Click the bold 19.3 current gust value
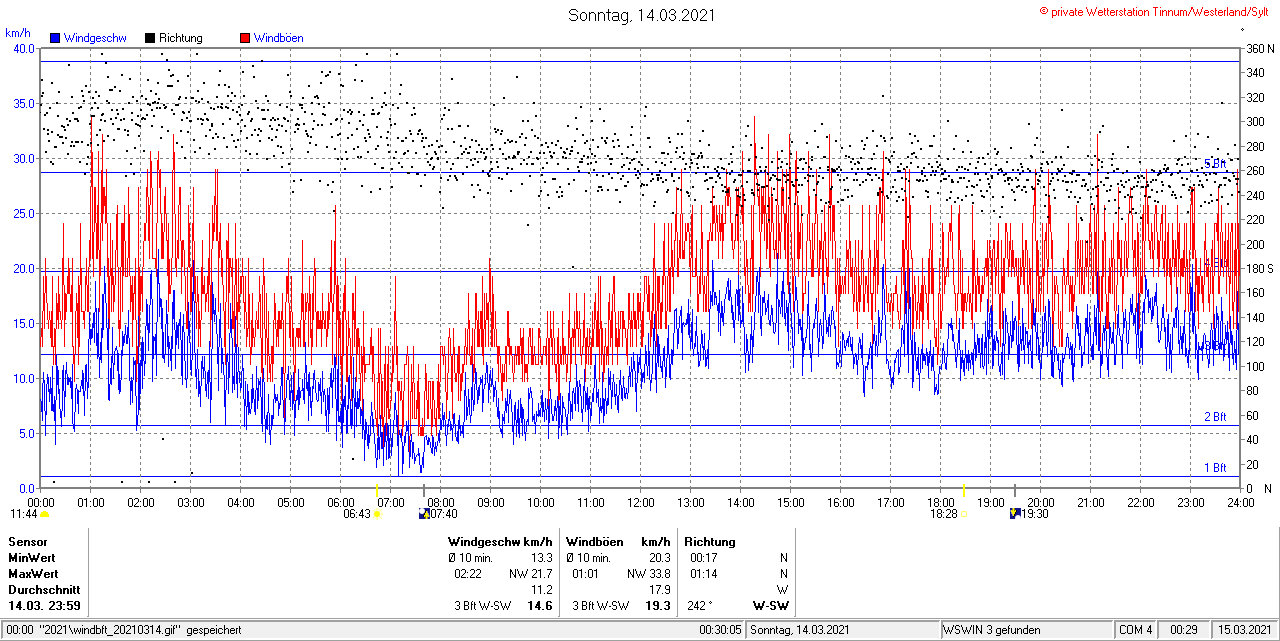Image resolution: width=1280 pixels, height=641 pixels. [658, 606]
